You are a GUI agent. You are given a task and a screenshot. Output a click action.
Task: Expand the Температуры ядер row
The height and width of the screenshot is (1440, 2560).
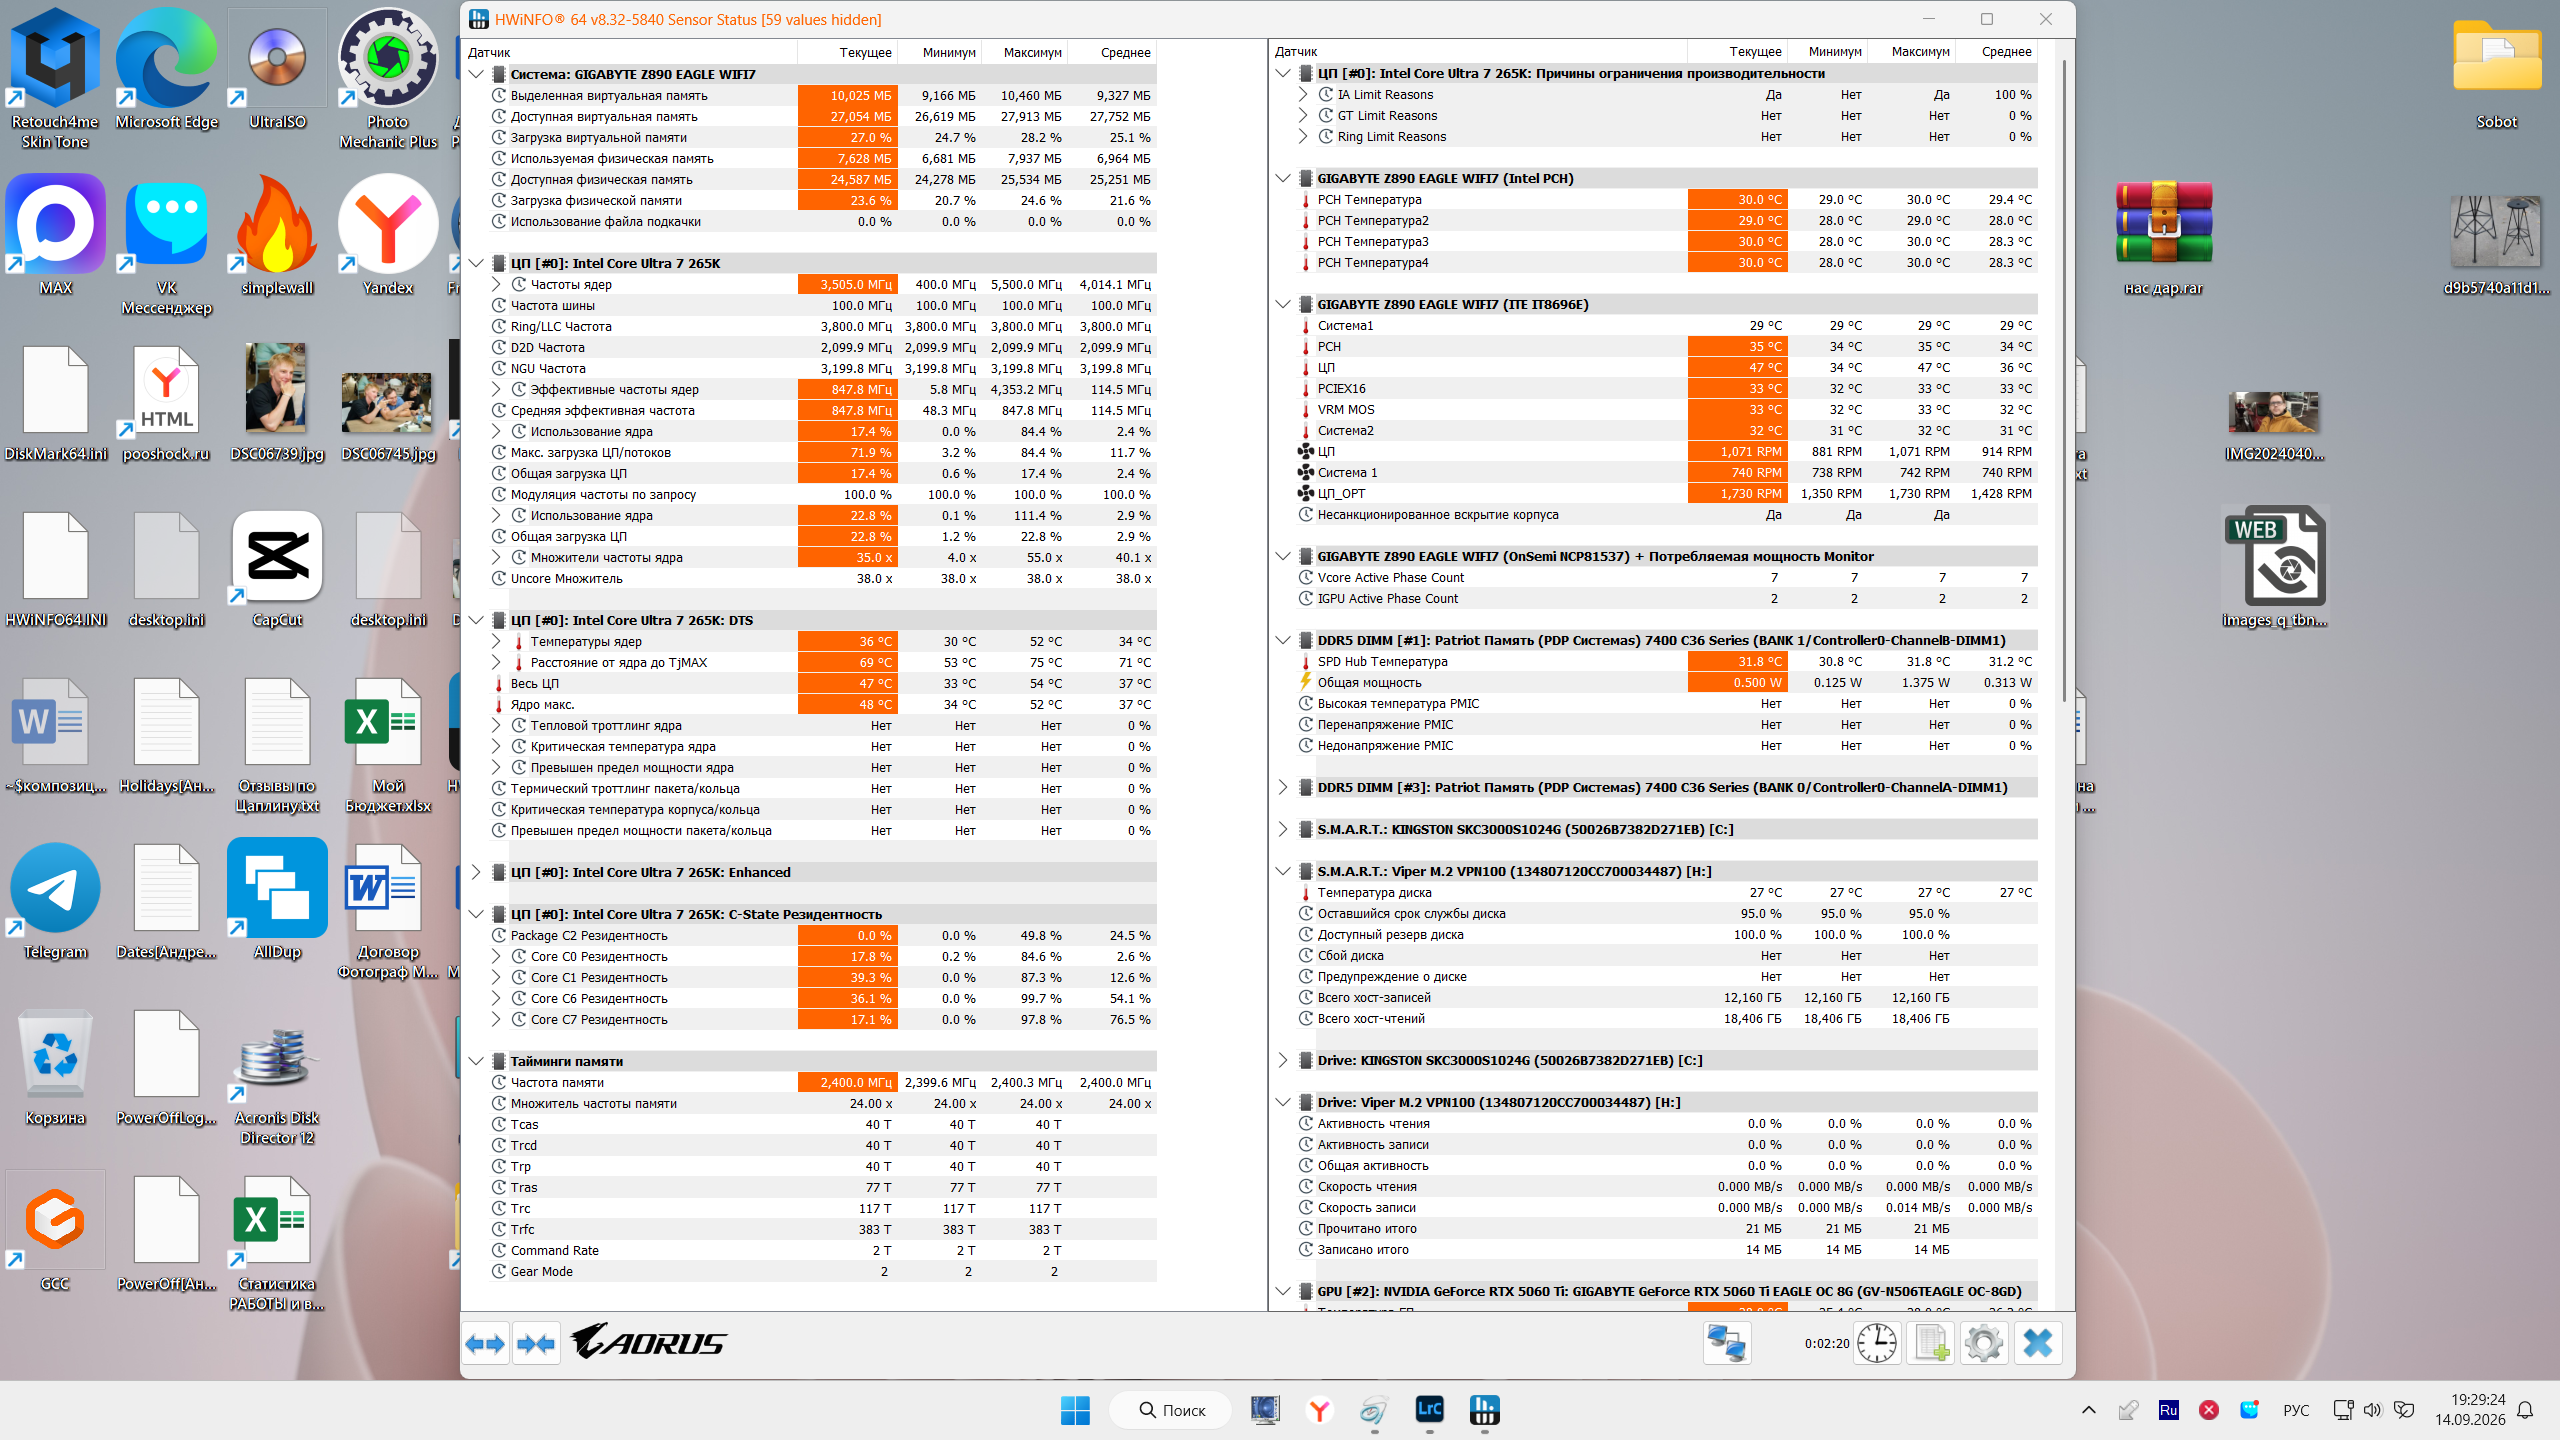pos(496,641)
